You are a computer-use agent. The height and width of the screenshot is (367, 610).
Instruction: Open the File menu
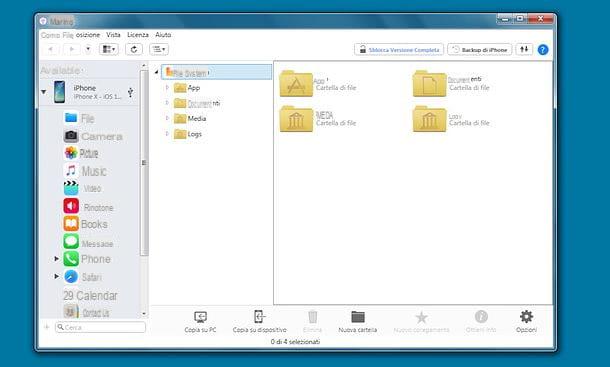pos(68,35)
